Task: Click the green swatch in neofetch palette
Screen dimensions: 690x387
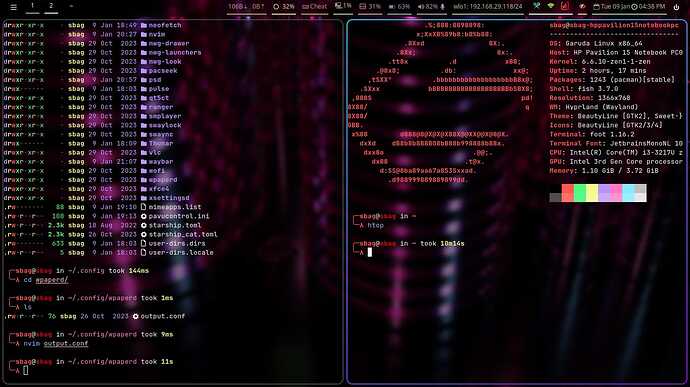Action: coord(580,193)
